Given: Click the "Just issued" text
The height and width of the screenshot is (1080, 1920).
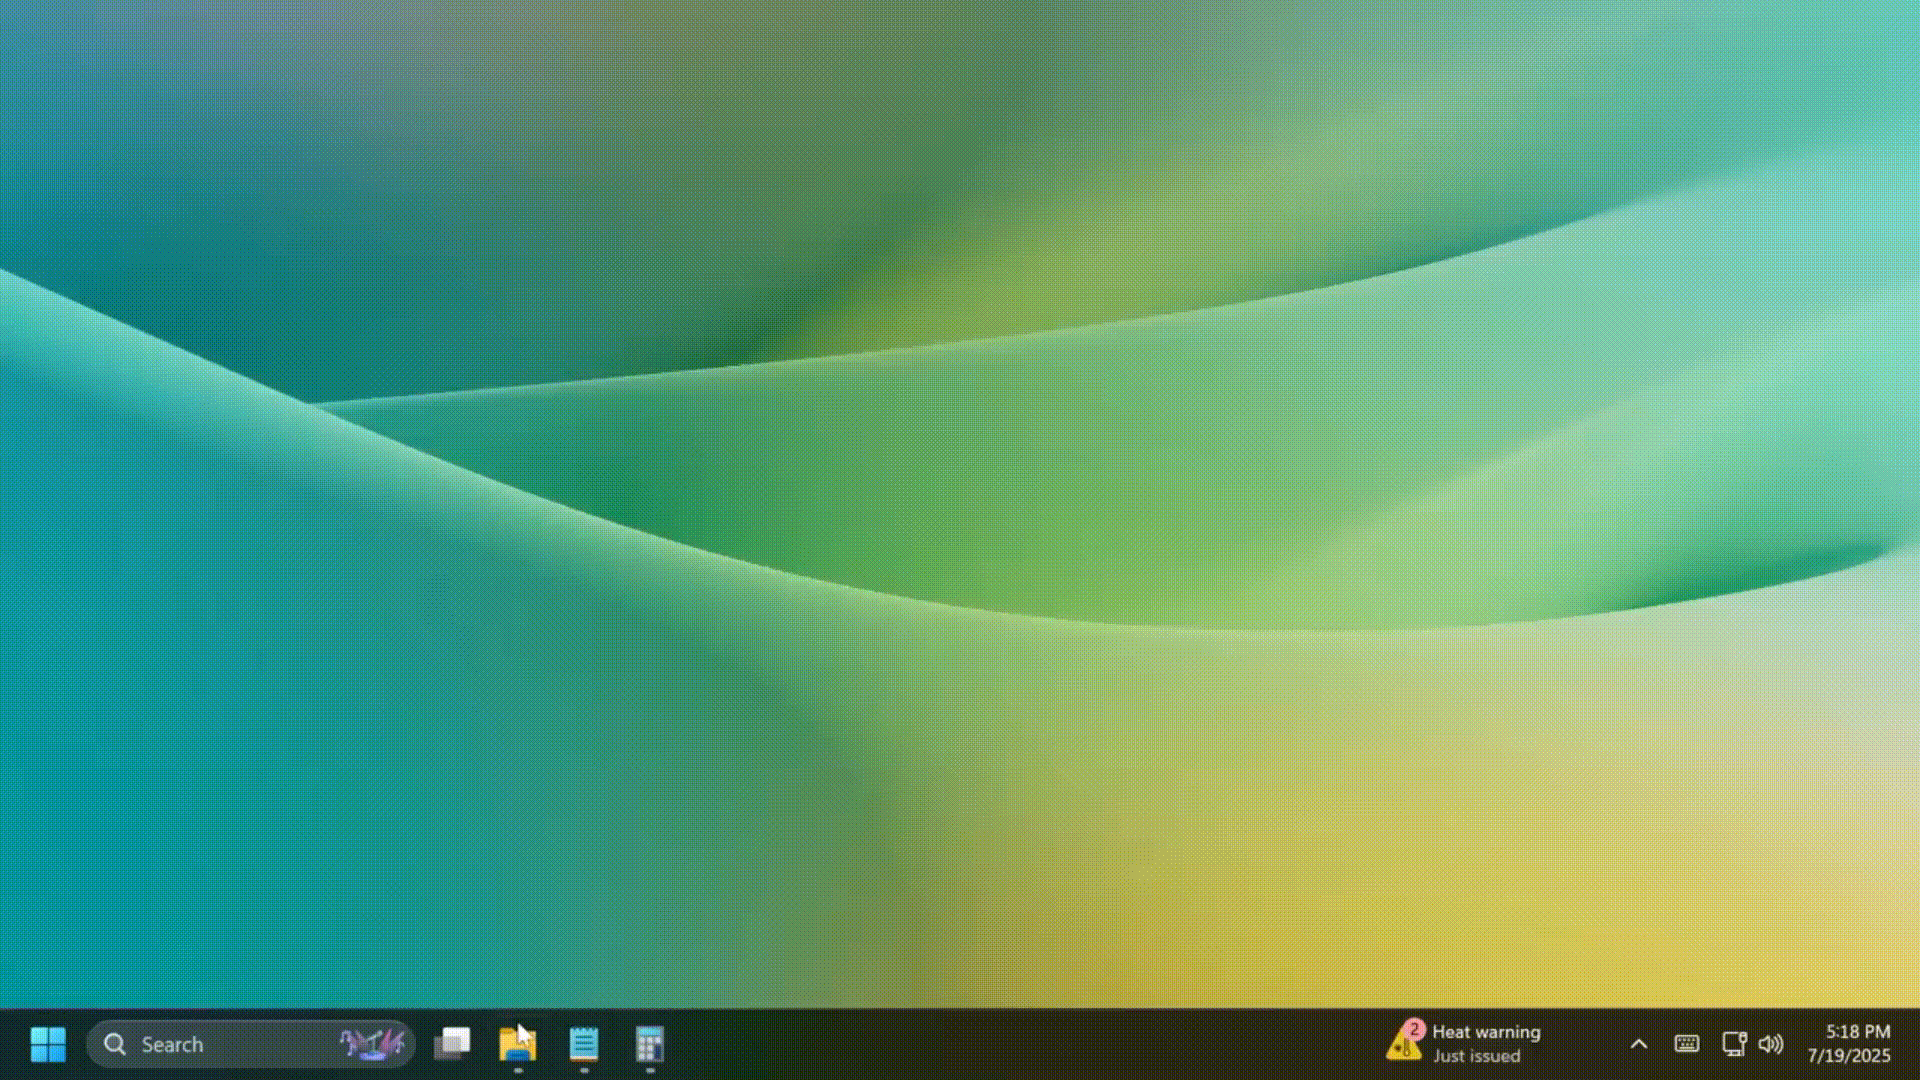Looking at the screenshot, I should click(1476, 1056).
